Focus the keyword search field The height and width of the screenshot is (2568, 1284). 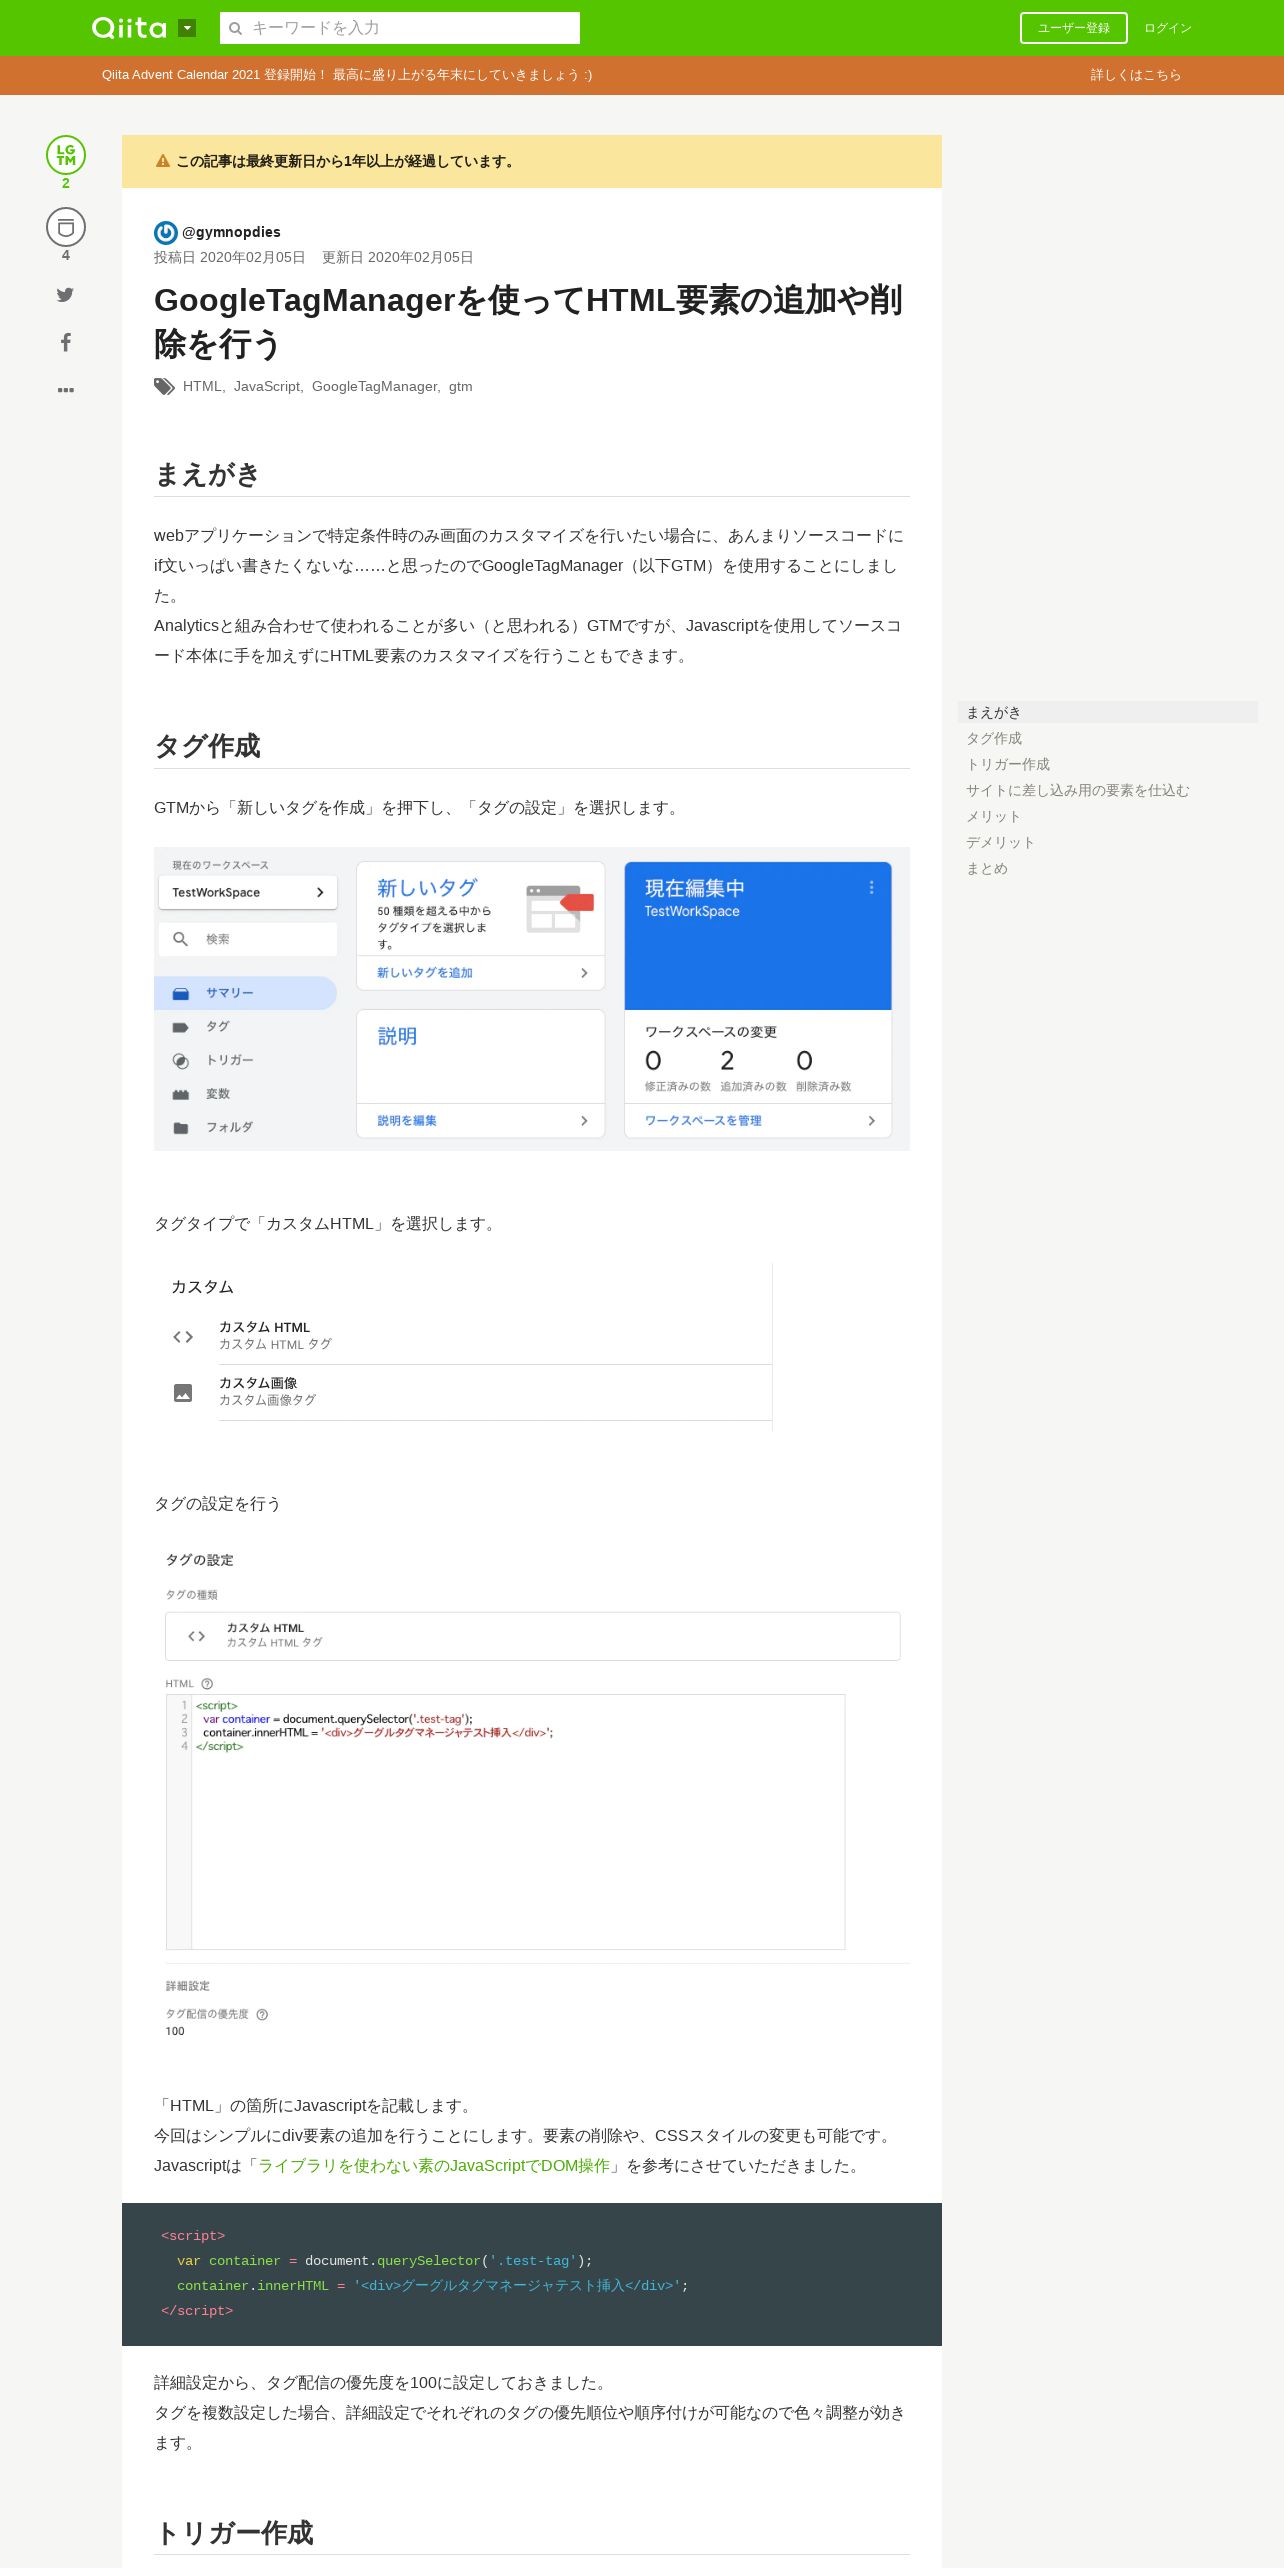400,28
